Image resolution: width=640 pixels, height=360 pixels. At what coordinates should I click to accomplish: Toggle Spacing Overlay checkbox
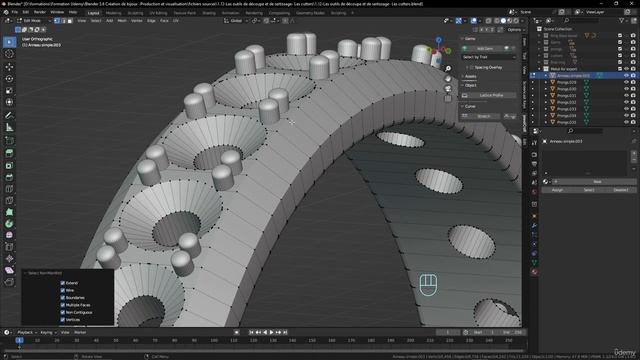point(472,67)
